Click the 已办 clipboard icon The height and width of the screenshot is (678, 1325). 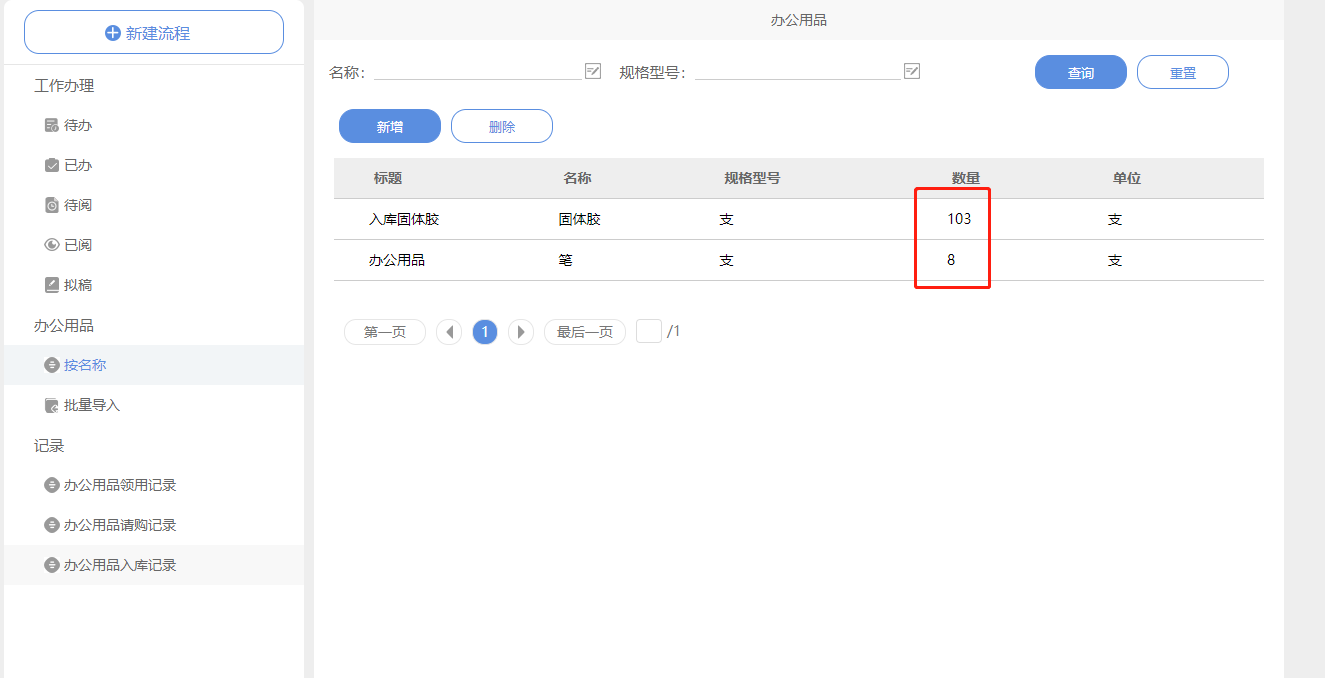pyautogui.click(x=52, y=165)
